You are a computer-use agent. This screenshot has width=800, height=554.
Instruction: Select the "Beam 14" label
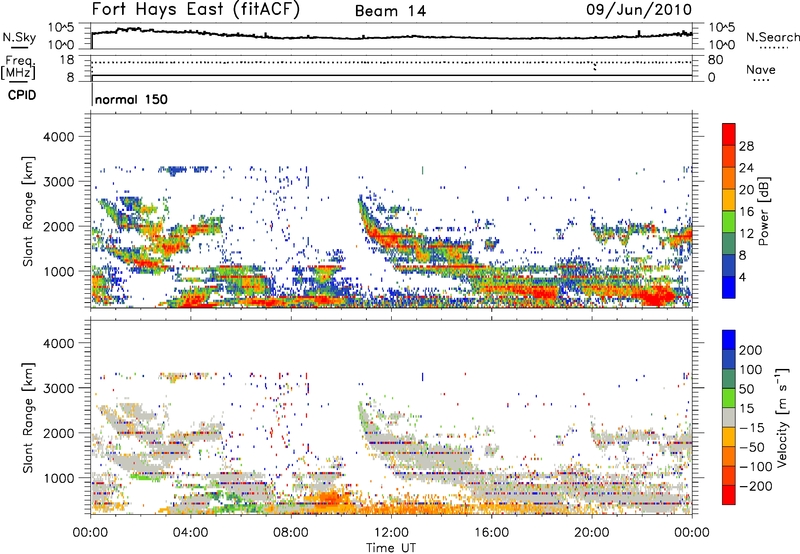[391, 11]
